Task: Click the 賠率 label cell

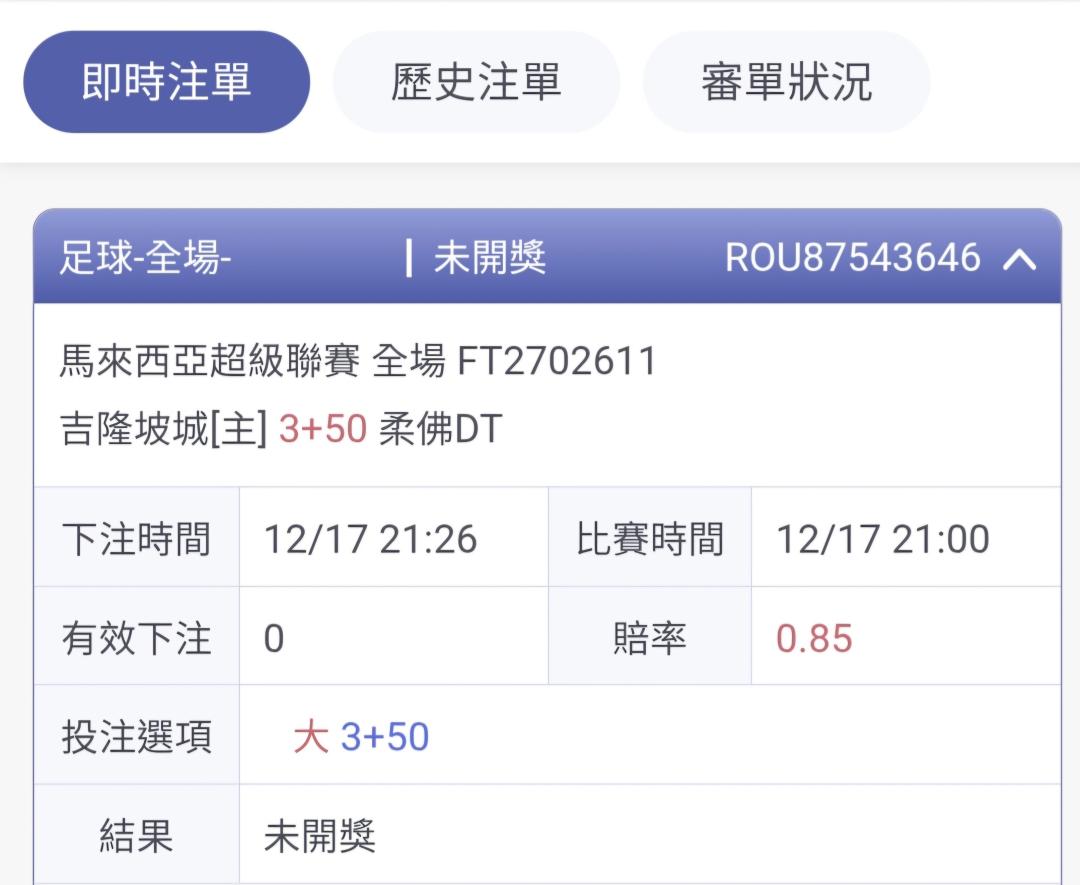Action: (x=650, y=638)
